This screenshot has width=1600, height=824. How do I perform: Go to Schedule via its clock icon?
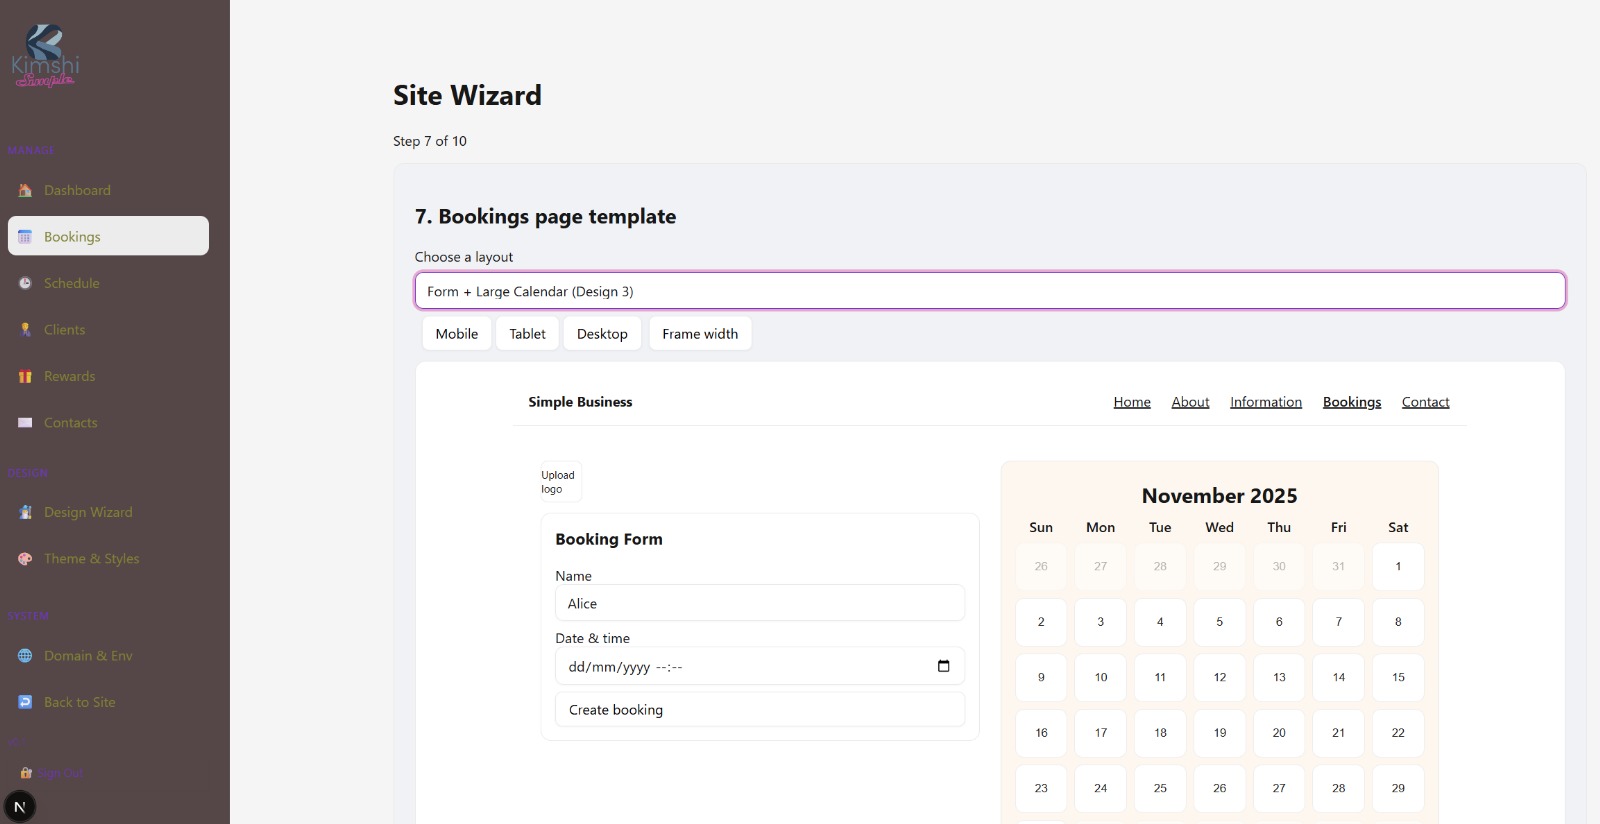[25, 283]
